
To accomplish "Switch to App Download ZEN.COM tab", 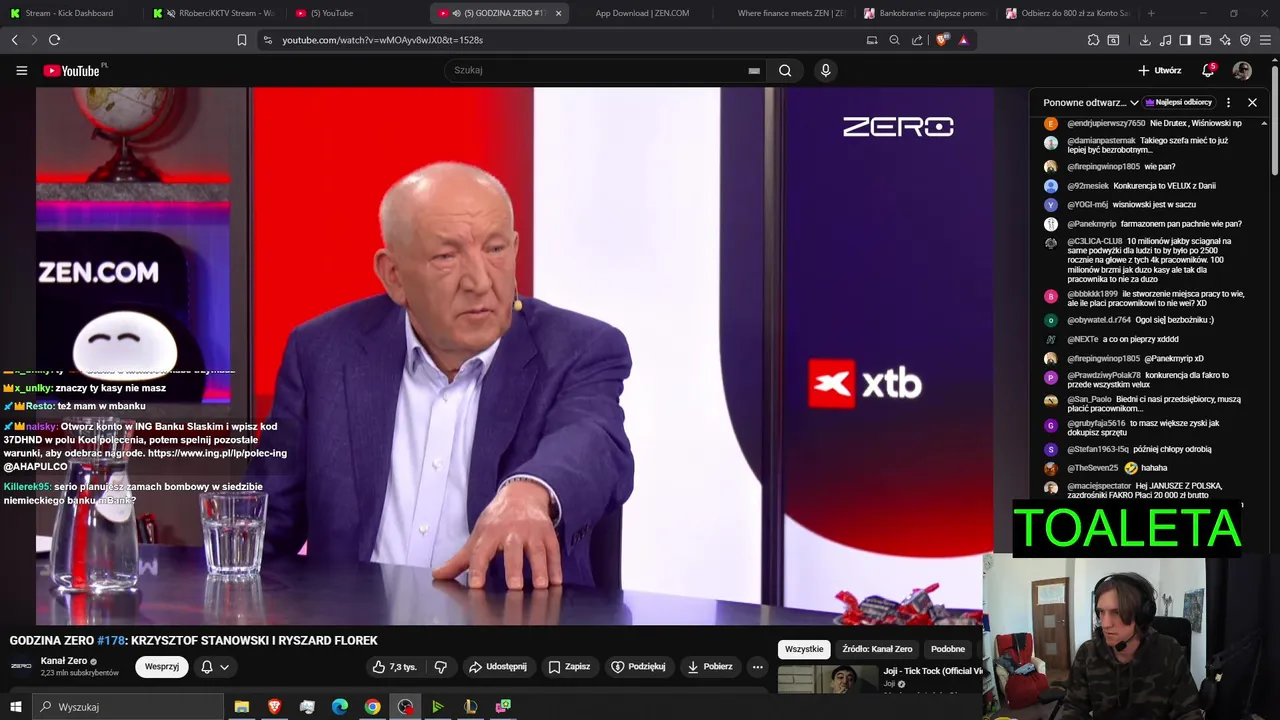I will coord(642,13).
